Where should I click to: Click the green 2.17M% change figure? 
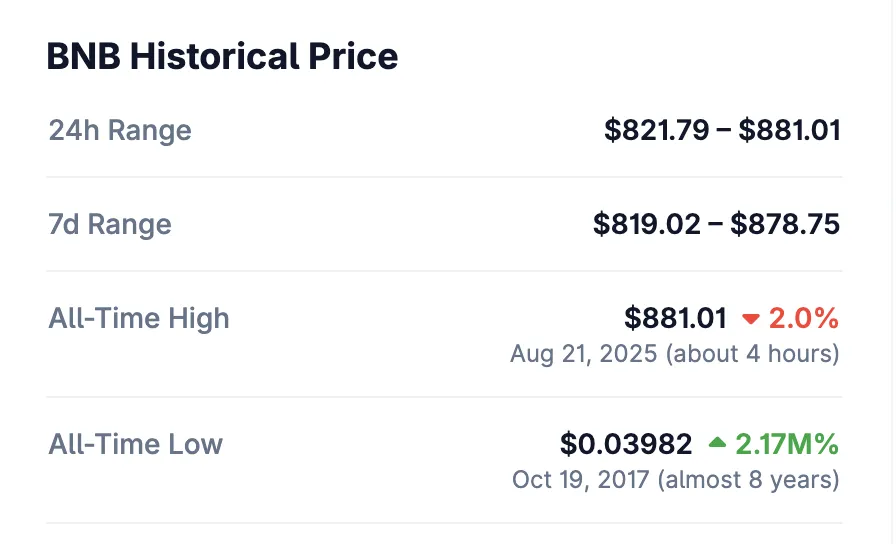click(x=787, y=444)
